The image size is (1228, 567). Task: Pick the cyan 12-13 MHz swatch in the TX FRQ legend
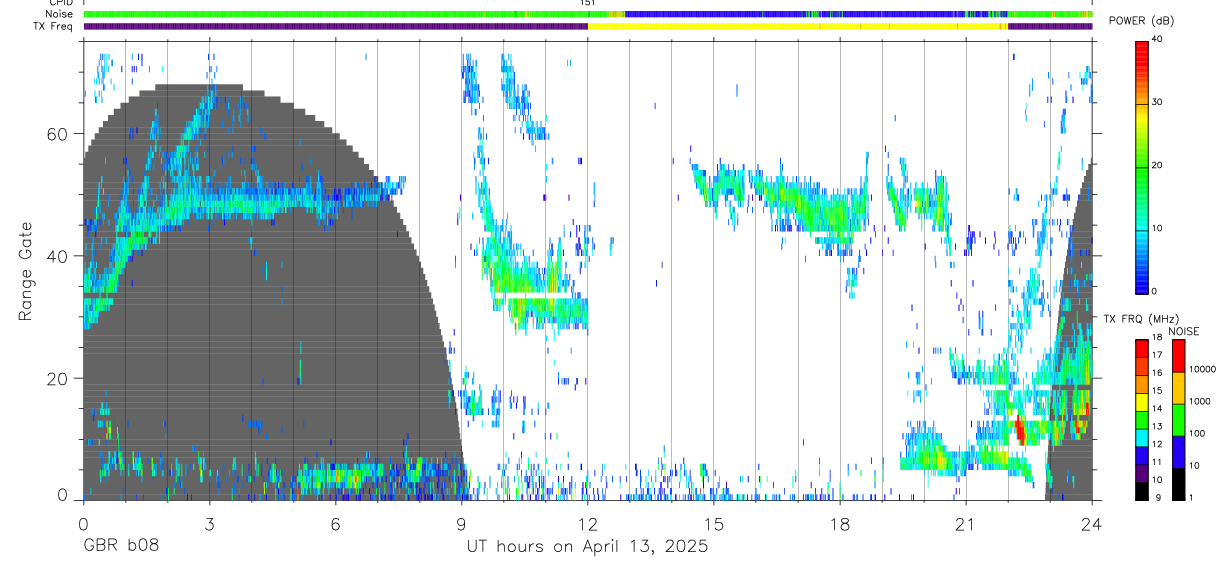tap(1143, 437)
